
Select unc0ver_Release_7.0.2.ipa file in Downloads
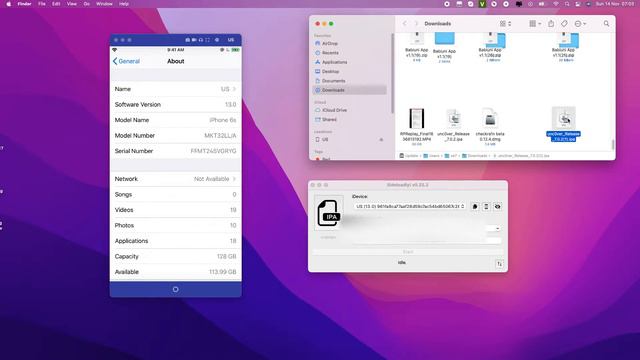(x=453, y=125)
